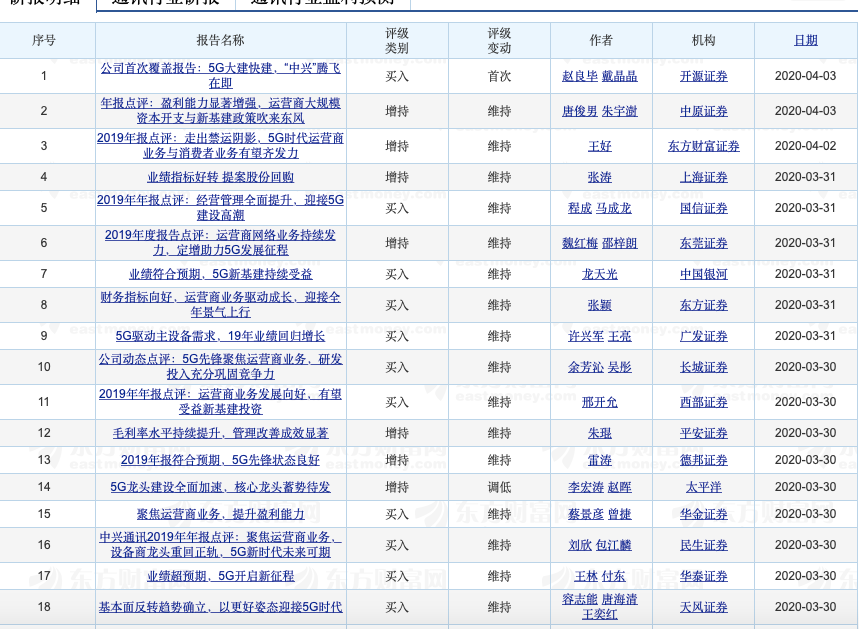Screen dimensions: 859x629
Task: Open report '聚焦运营商业务，提升盈利能力'
Action: (x=221, y=514)
